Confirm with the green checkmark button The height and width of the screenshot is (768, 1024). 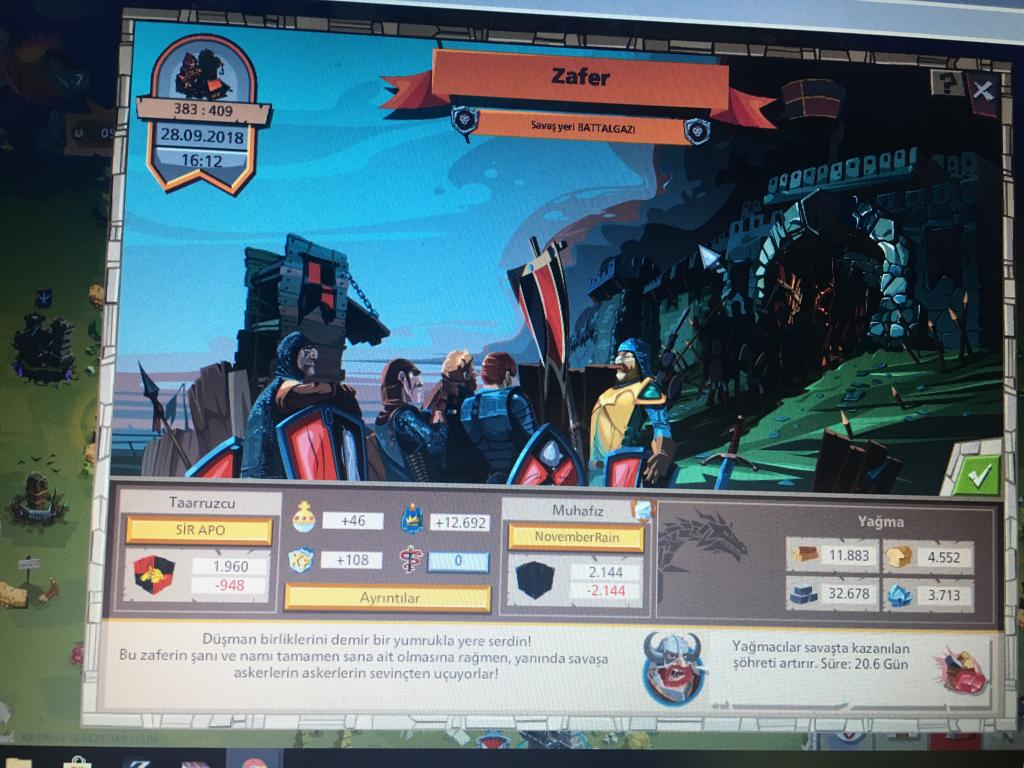pos(977,475)
